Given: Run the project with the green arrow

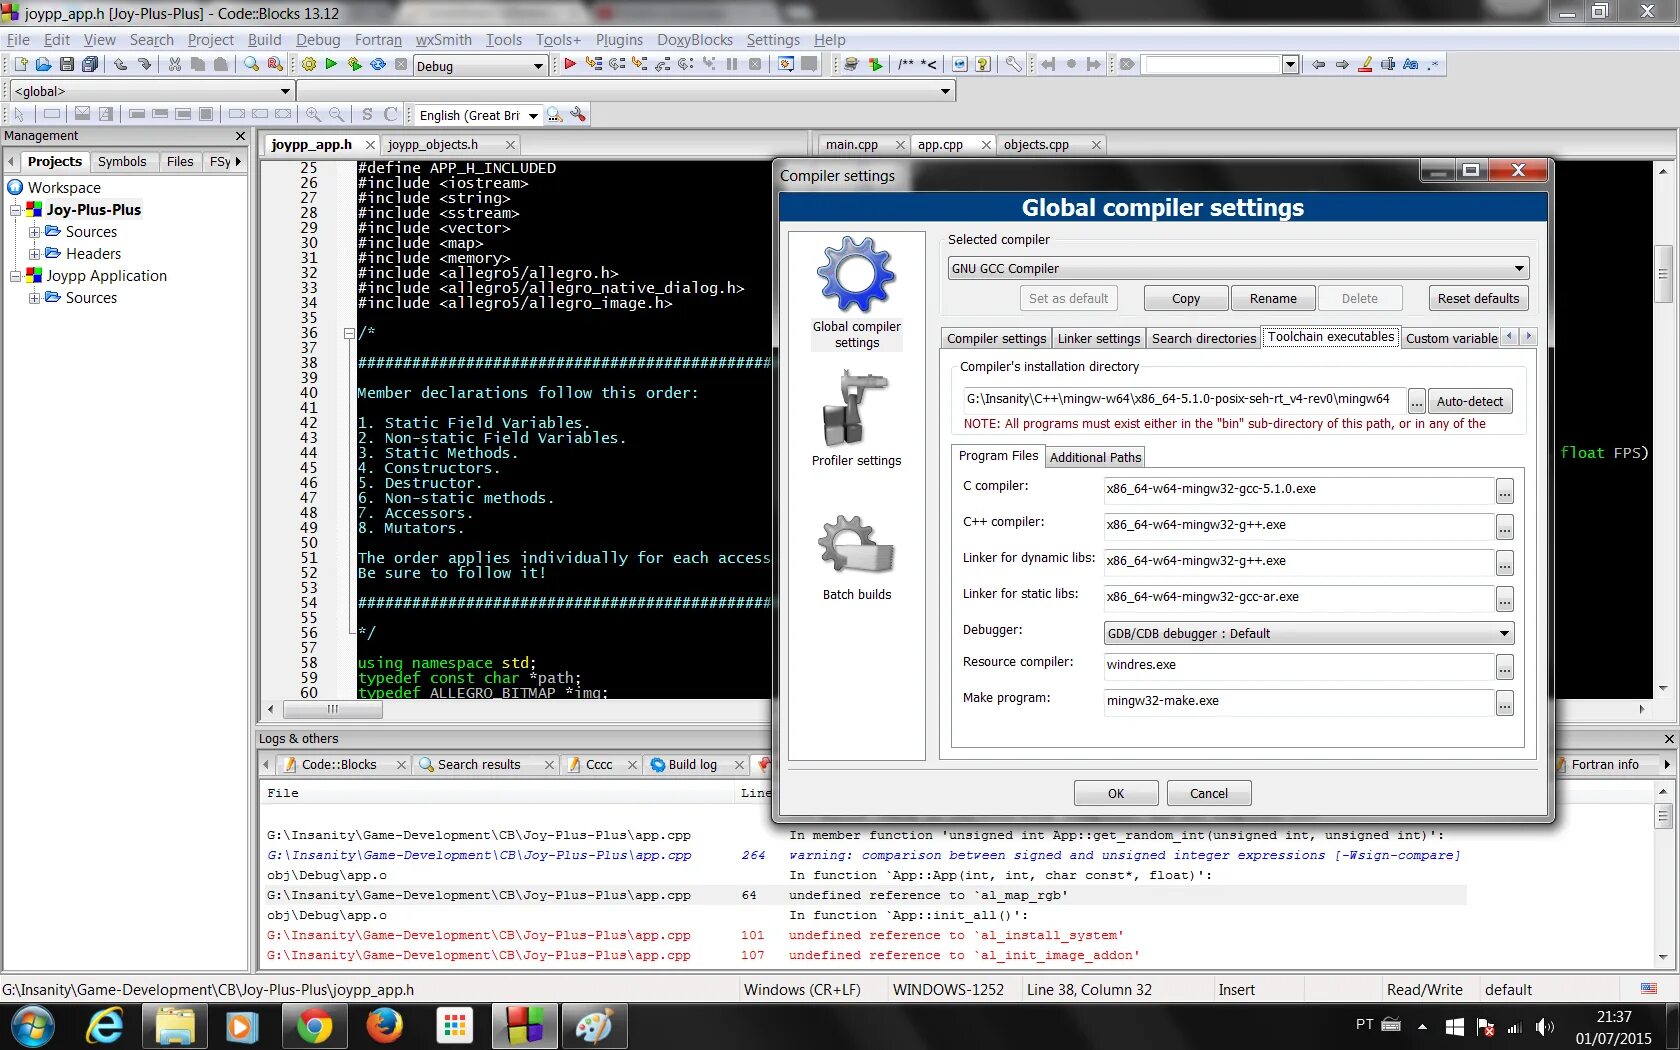Looking at the screenshot, I should tap(332, 65).
